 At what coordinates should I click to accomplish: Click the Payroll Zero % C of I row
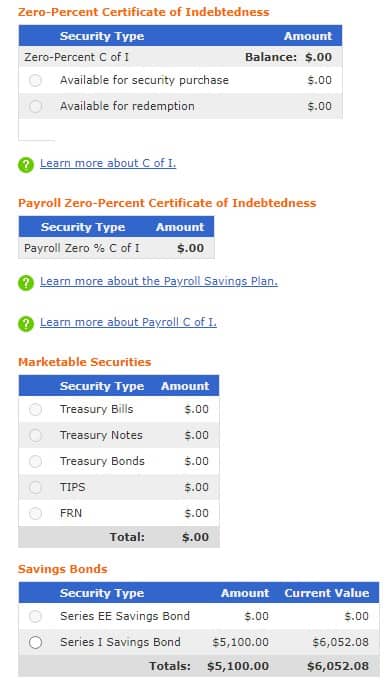[116, 248]
